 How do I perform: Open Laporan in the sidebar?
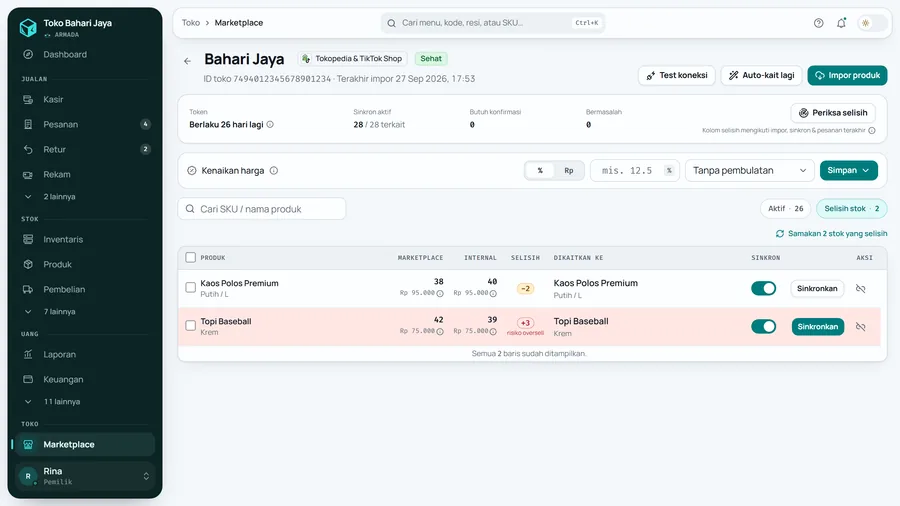click(x=85, y=355)
